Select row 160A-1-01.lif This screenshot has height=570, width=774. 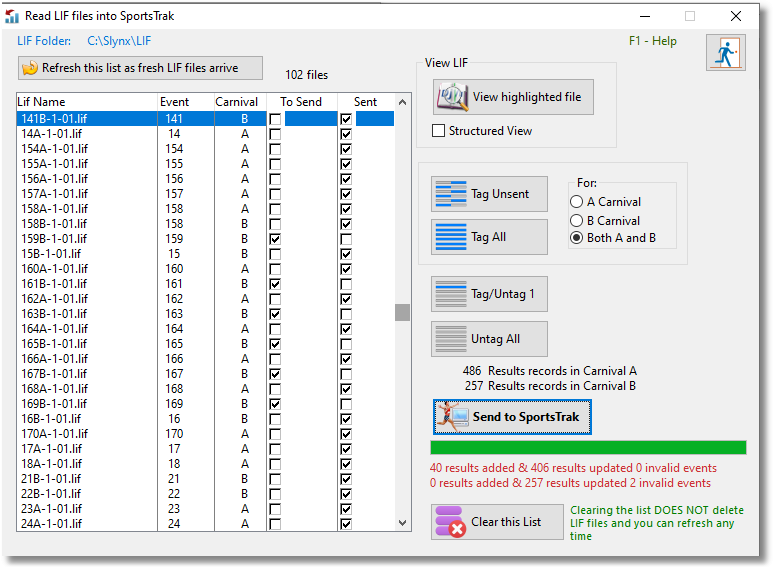tap(206, 269)
